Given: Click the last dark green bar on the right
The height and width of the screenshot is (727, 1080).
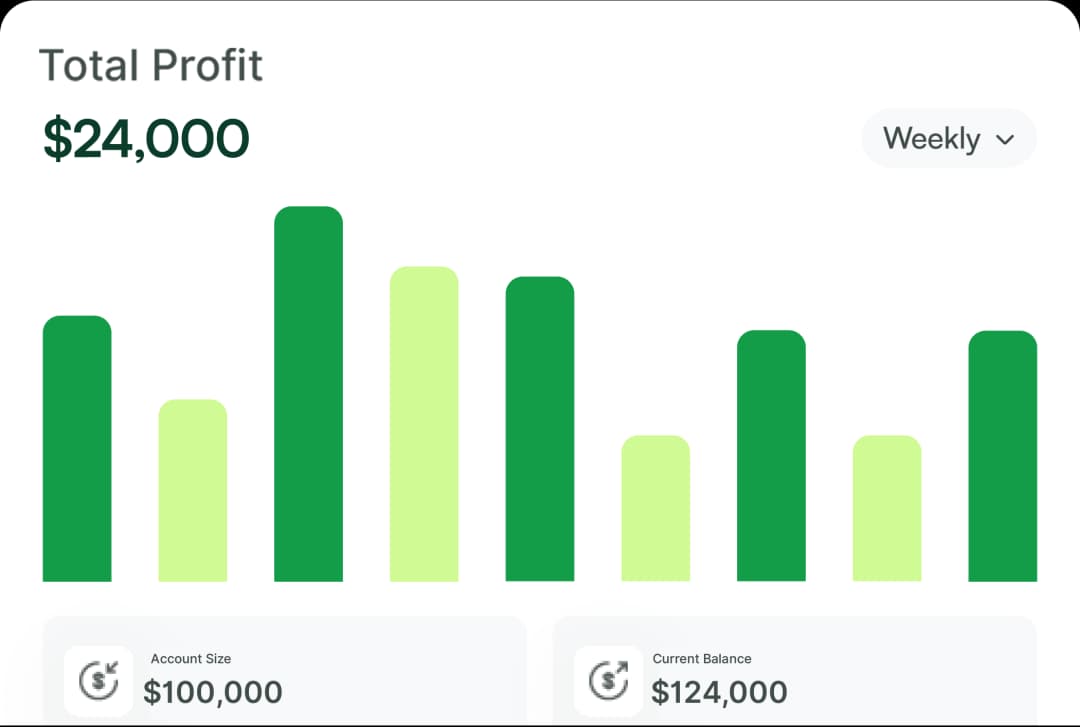Looking at the screenshot, I should pos(1000,455).
